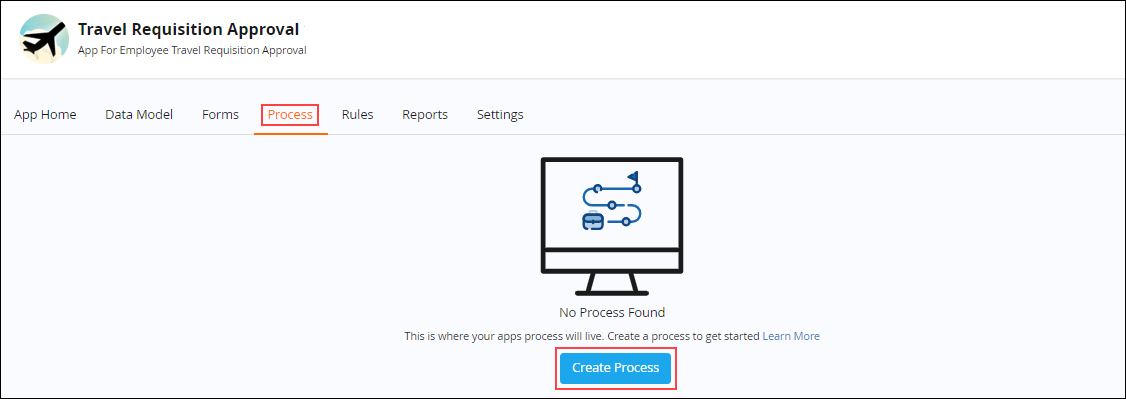
Task: Open the Rules tab
Action: [358, 115]
